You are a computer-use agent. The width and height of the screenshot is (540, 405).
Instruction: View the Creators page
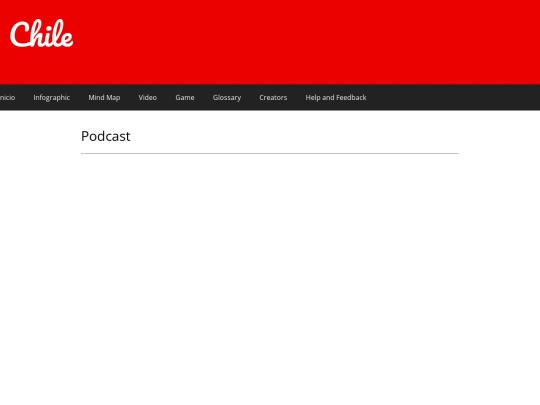(273, 97)
